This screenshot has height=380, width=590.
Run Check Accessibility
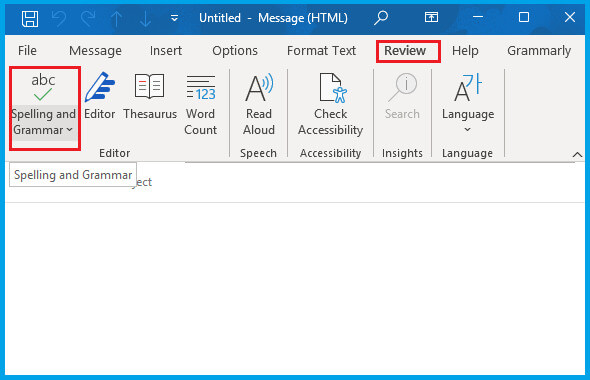330,105
